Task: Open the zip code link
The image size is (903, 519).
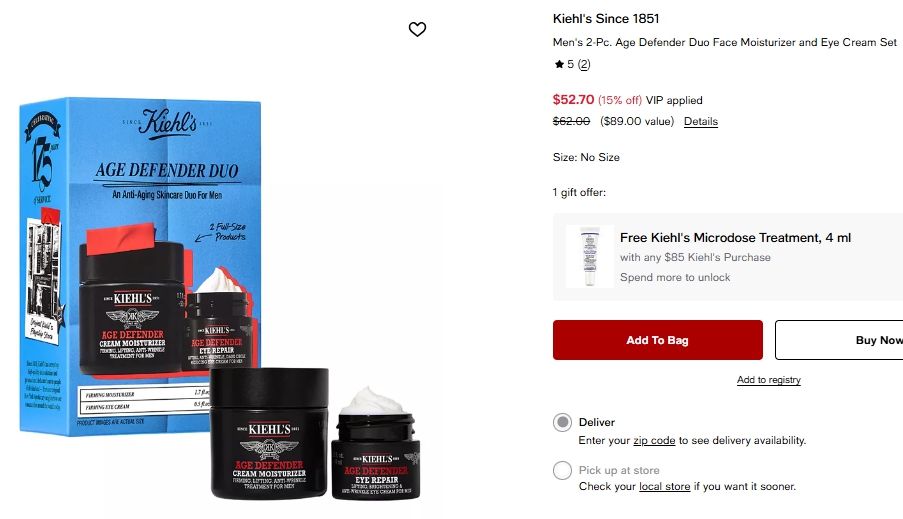Action: click(654, 440)
